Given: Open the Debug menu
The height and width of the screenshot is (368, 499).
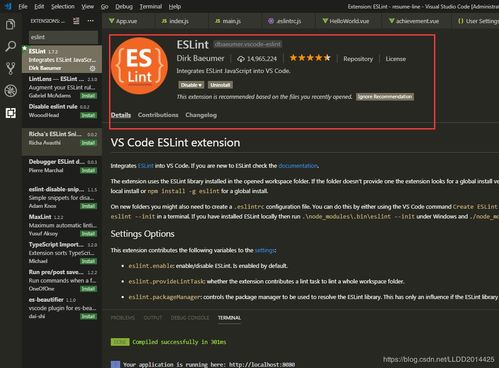Looking at the screenshot, I should [124, 6].
